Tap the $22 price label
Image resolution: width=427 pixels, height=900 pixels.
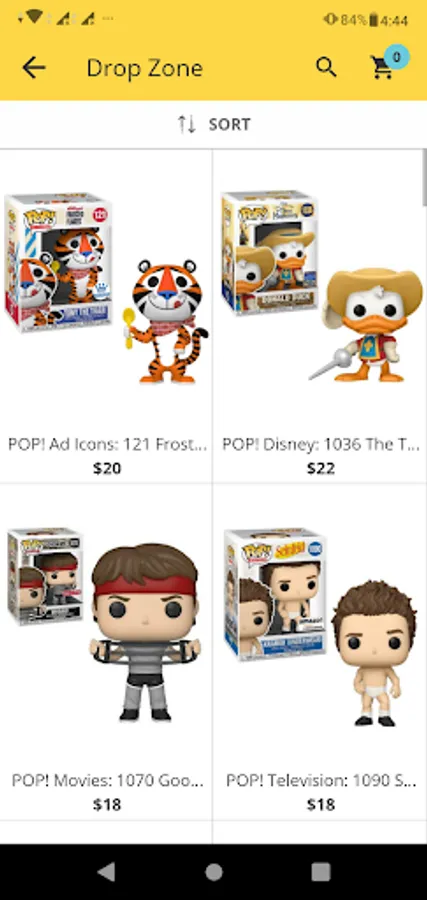point(320,468)
